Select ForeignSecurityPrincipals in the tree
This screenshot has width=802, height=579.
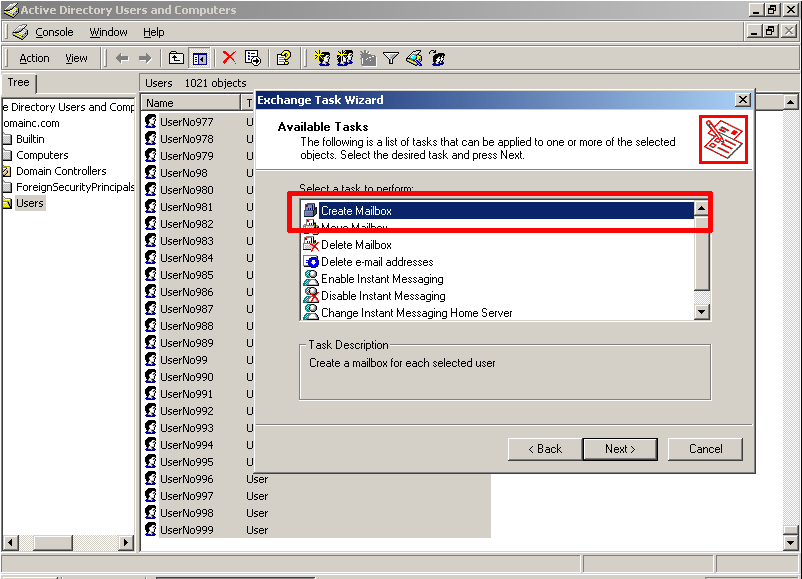pos(75,187)
